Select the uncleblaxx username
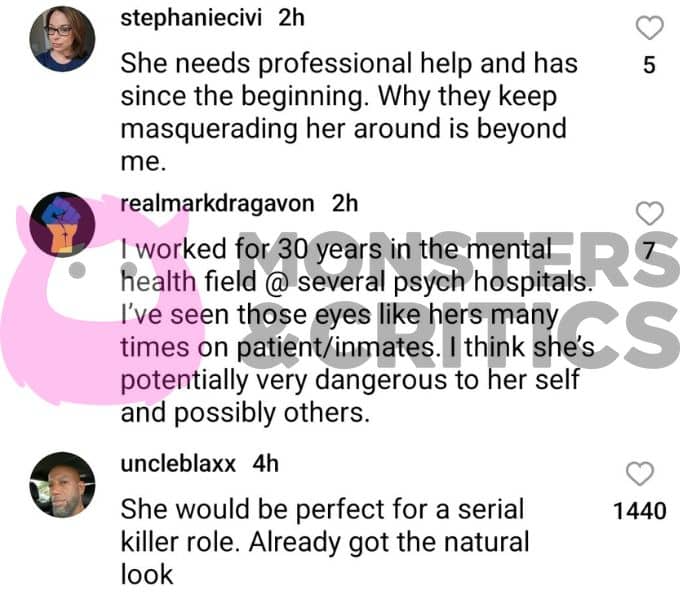 [x=178, y=464]
